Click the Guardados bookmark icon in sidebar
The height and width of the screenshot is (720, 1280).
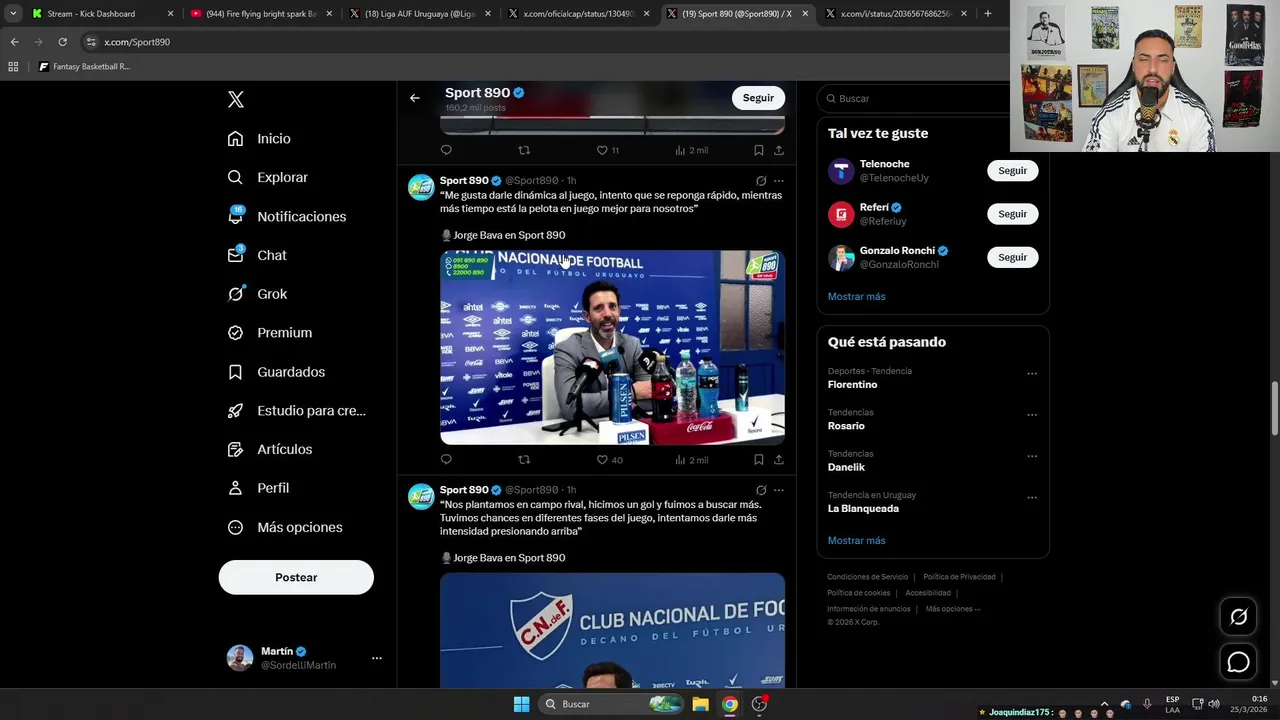[235, 372]
